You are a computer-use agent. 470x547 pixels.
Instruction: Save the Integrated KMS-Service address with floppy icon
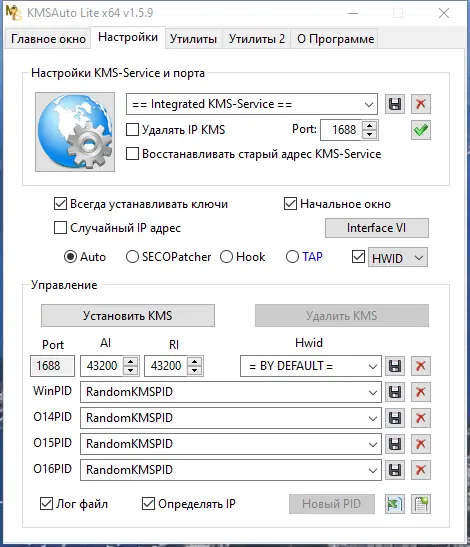click(x=395, y=104)
